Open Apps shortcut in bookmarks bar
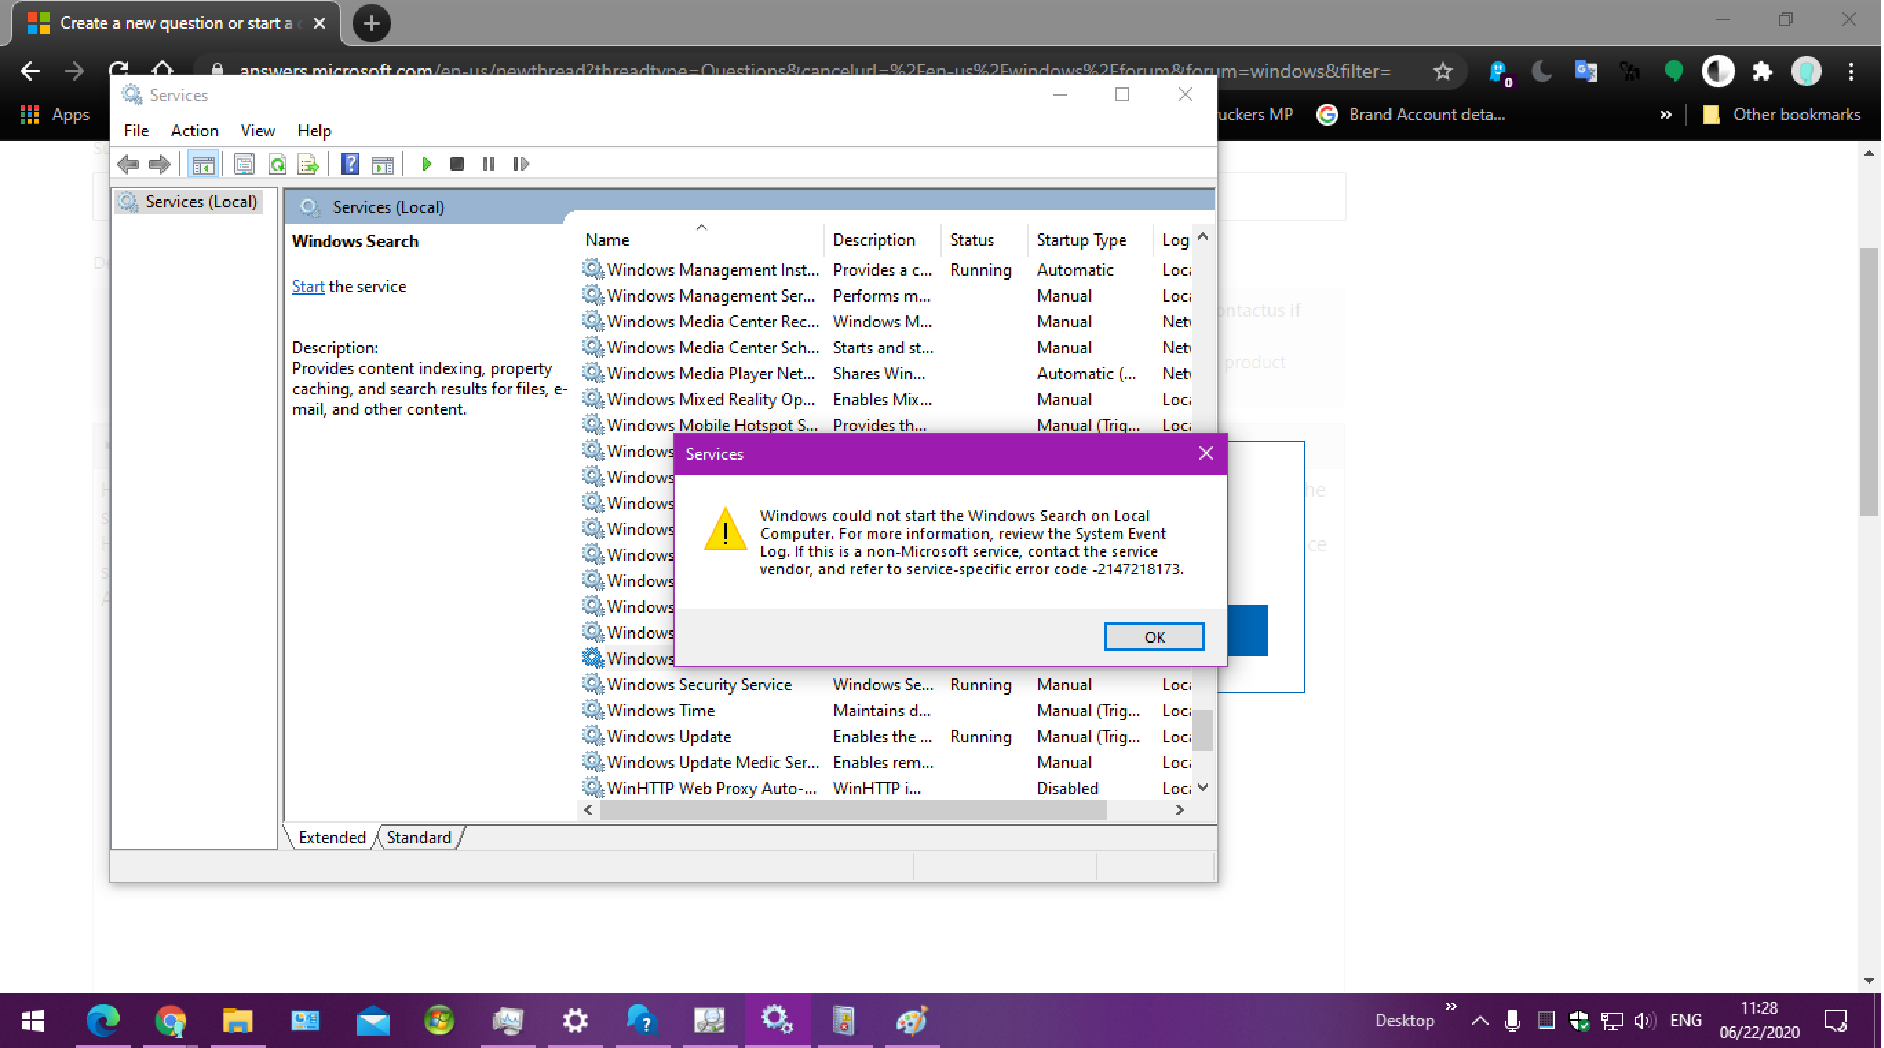1884x1048 pixels. point(56,115)
